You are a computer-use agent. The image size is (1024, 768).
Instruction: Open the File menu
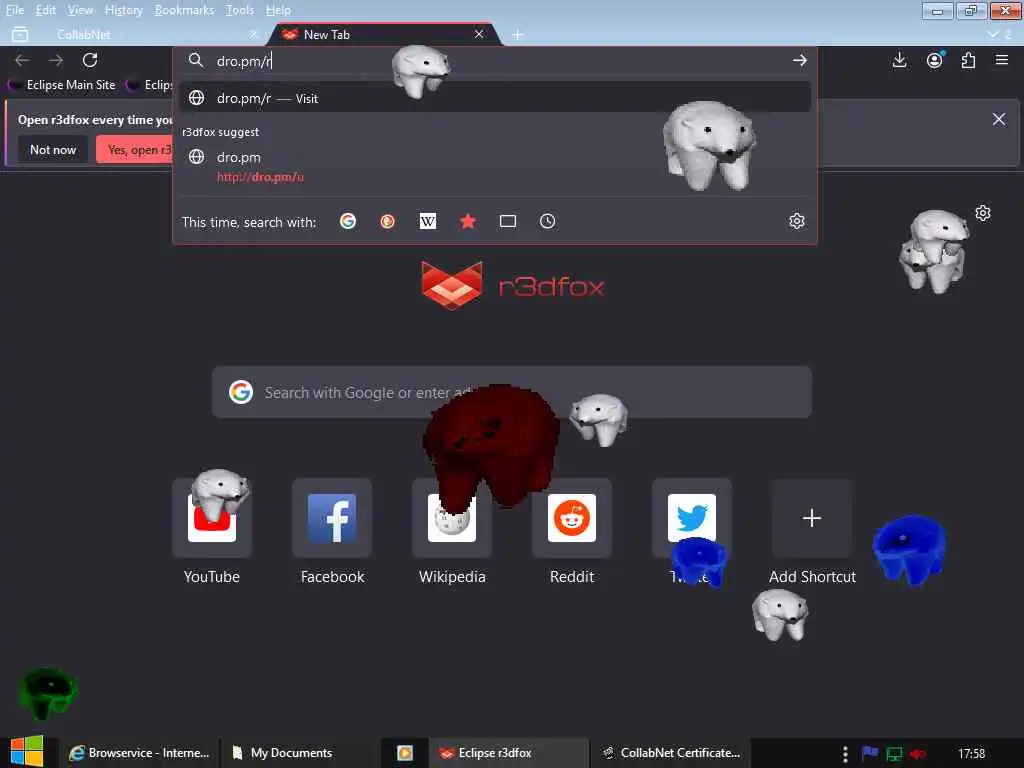(x=14, y=10)
